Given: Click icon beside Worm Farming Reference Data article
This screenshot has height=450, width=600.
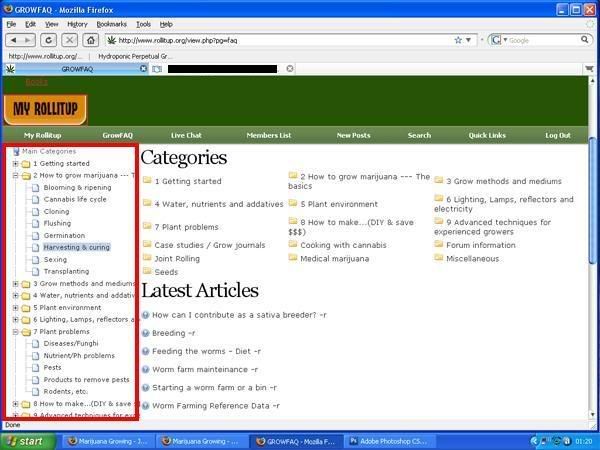Looking at the screenshot, I should (x=145, y=406).
